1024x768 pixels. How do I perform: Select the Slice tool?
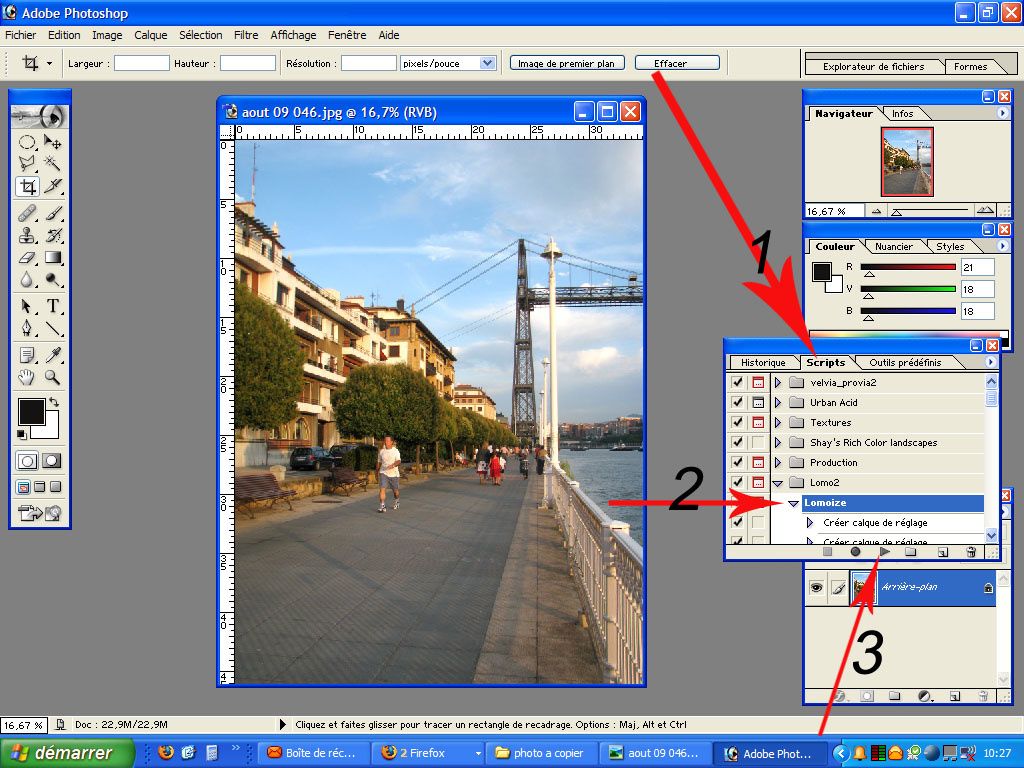point(53,187)
